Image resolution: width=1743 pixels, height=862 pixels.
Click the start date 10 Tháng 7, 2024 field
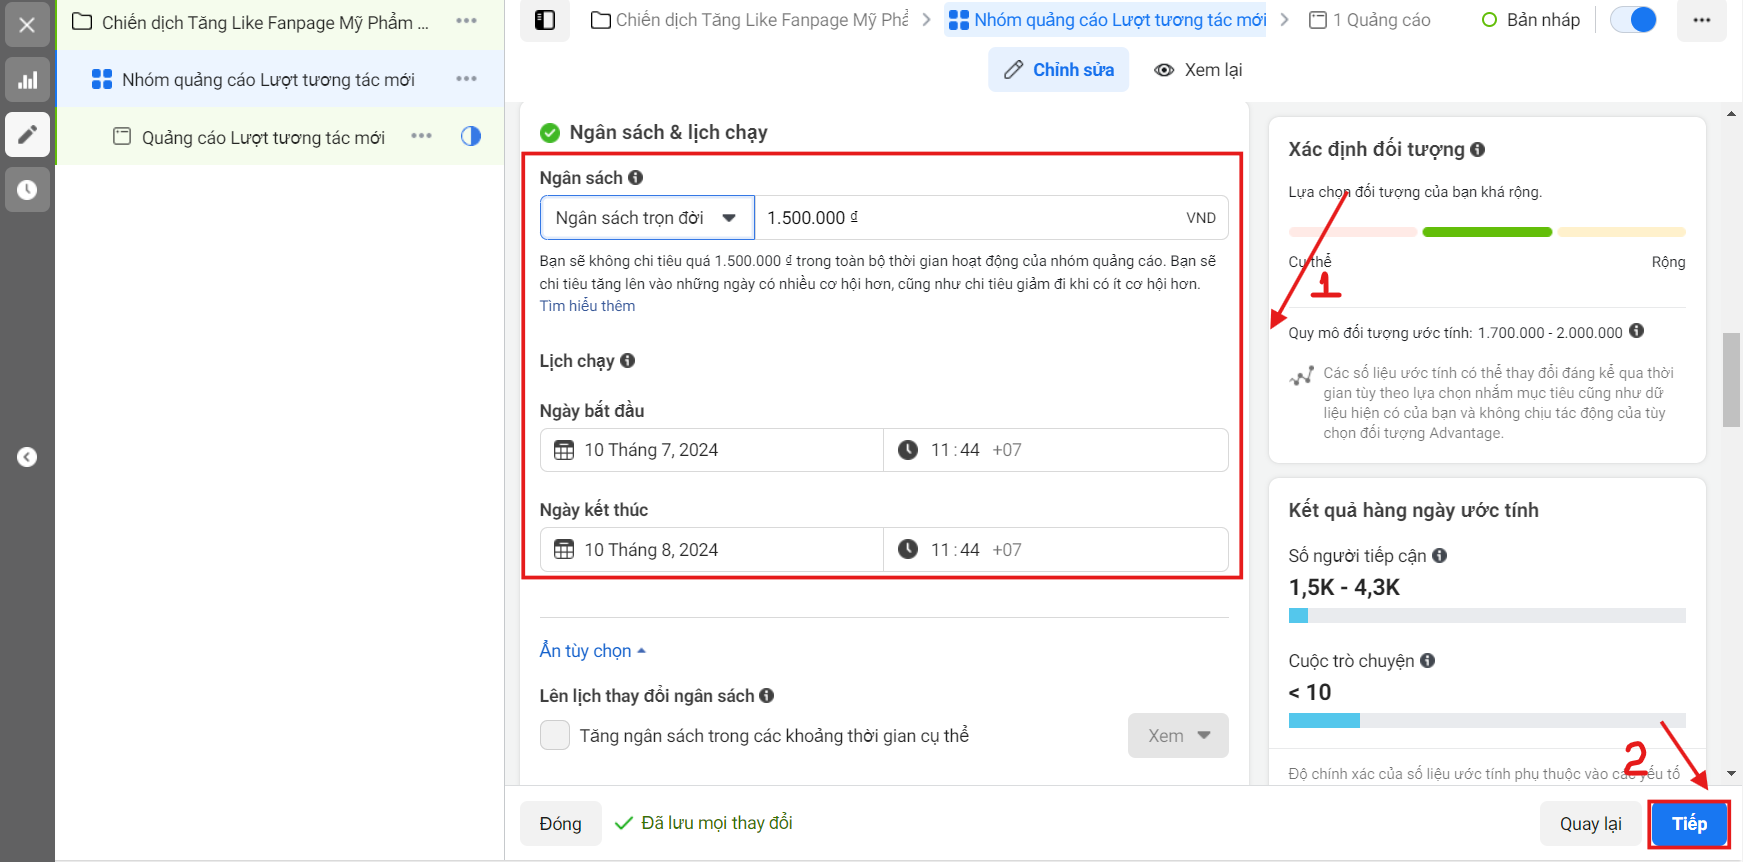[x=712, y=450]
